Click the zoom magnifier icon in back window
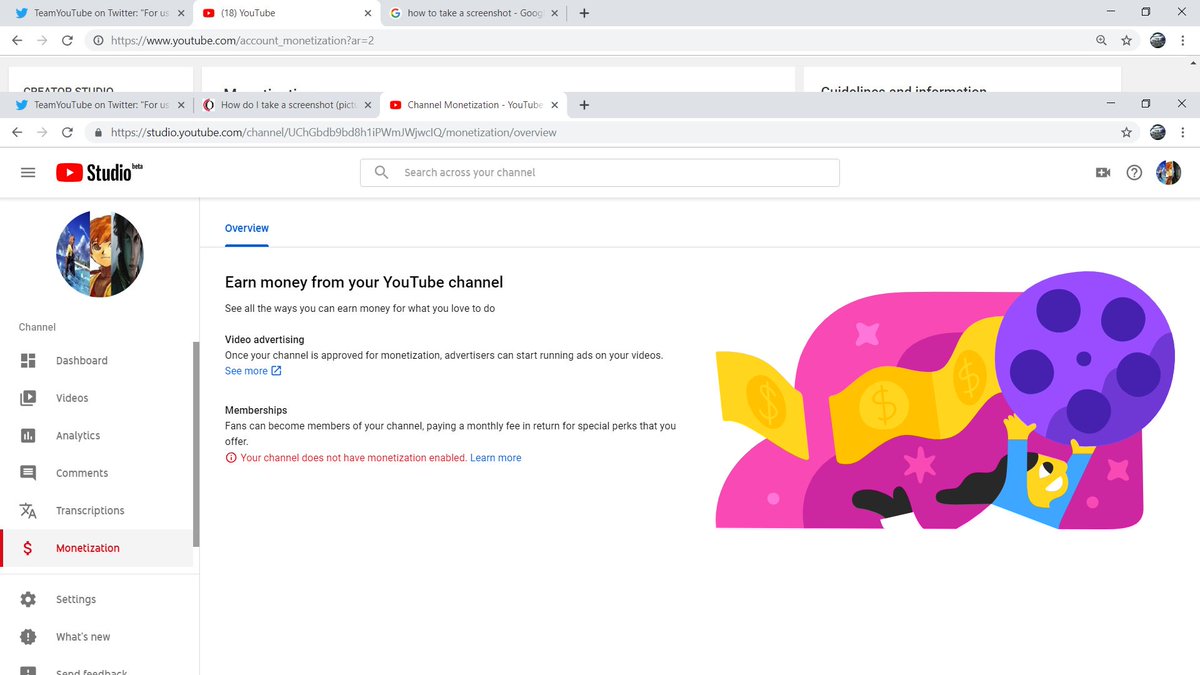Viewport: 1200px width, 675px height. (x=1101, y=41)
